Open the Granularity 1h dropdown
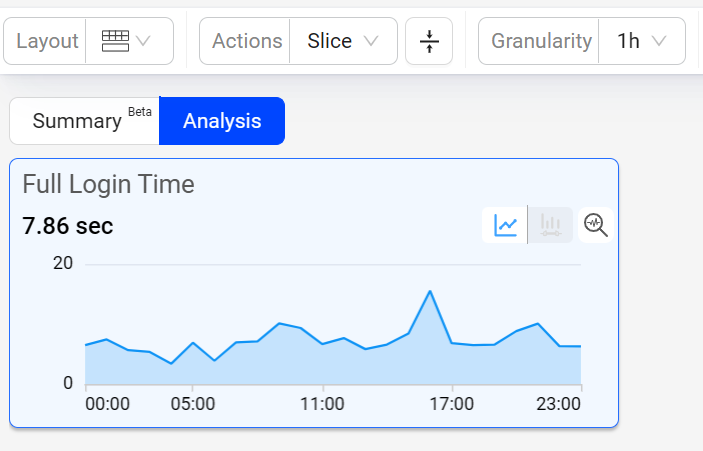 tap(642, 41)
